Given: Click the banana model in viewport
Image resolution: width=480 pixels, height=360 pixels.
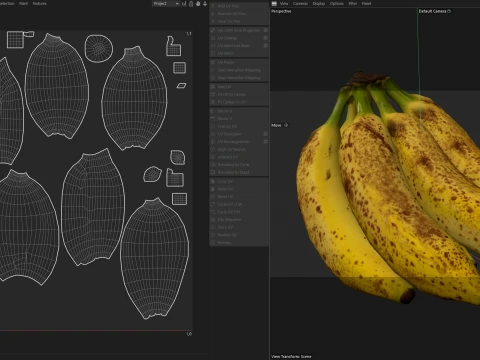Looking at the screenshot, I should click(x=387, y=187).
